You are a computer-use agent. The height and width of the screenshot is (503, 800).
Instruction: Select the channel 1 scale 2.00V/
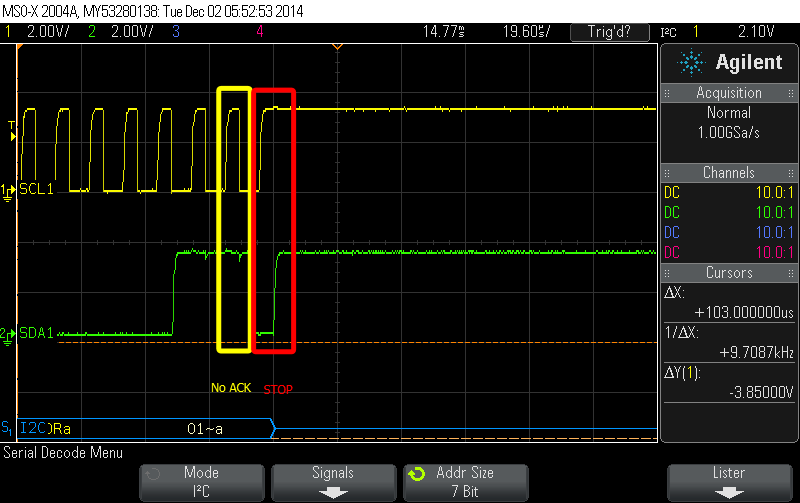(47, 32)
